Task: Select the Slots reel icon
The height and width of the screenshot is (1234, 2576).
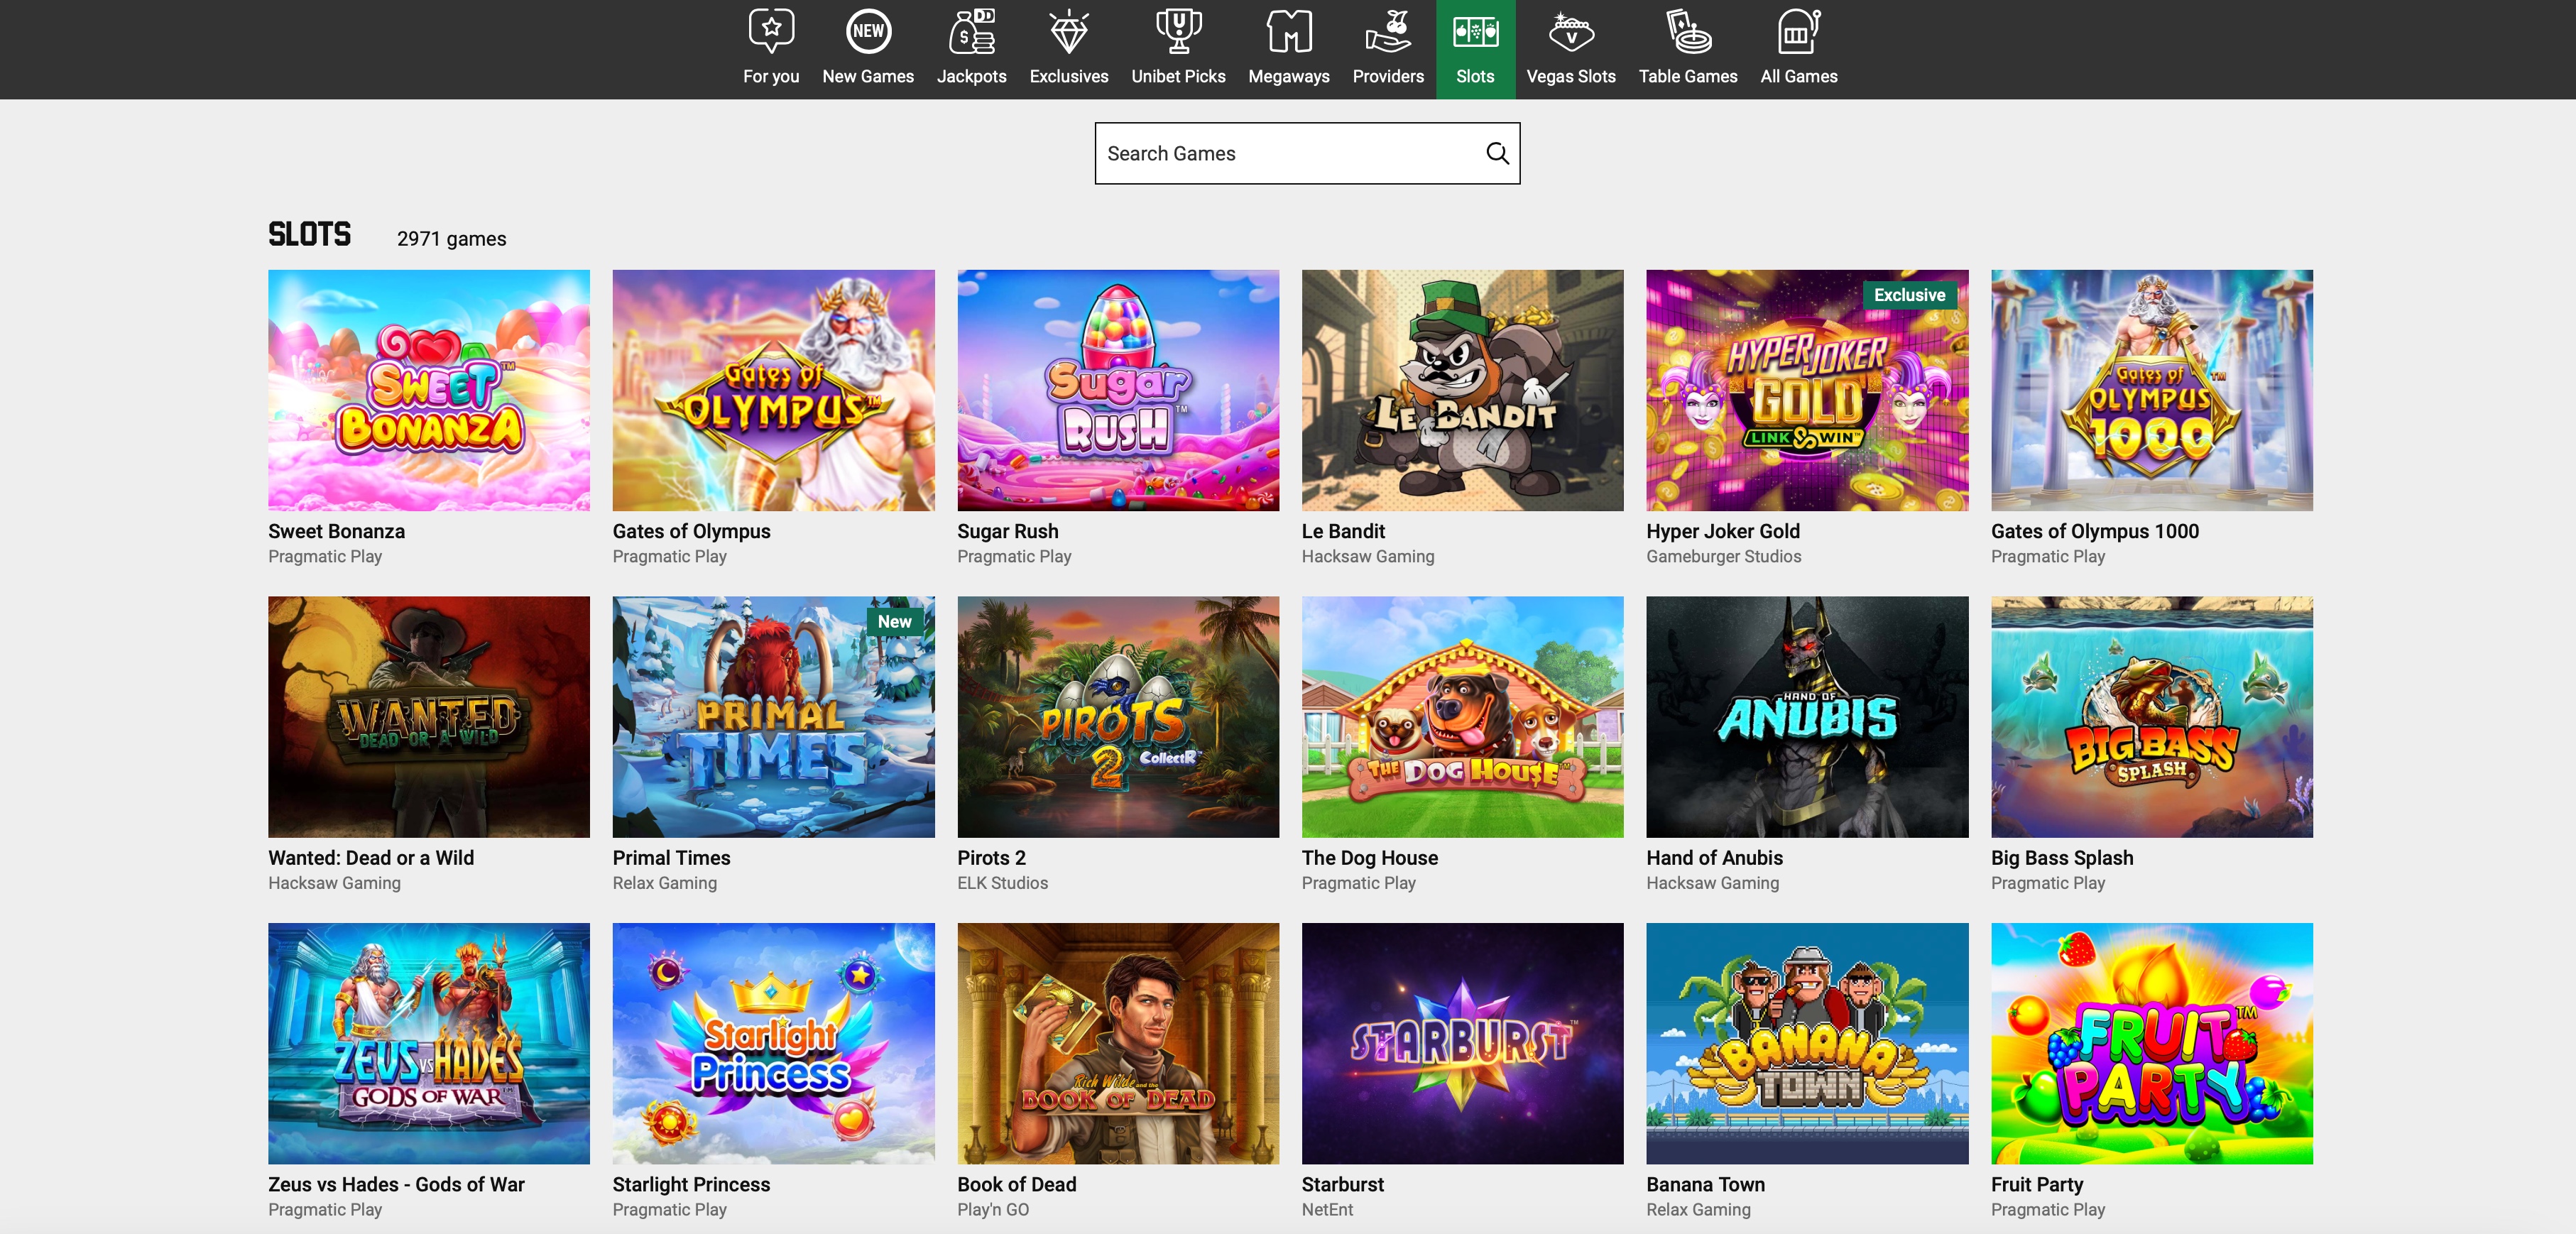Action: coord(1475,32)
